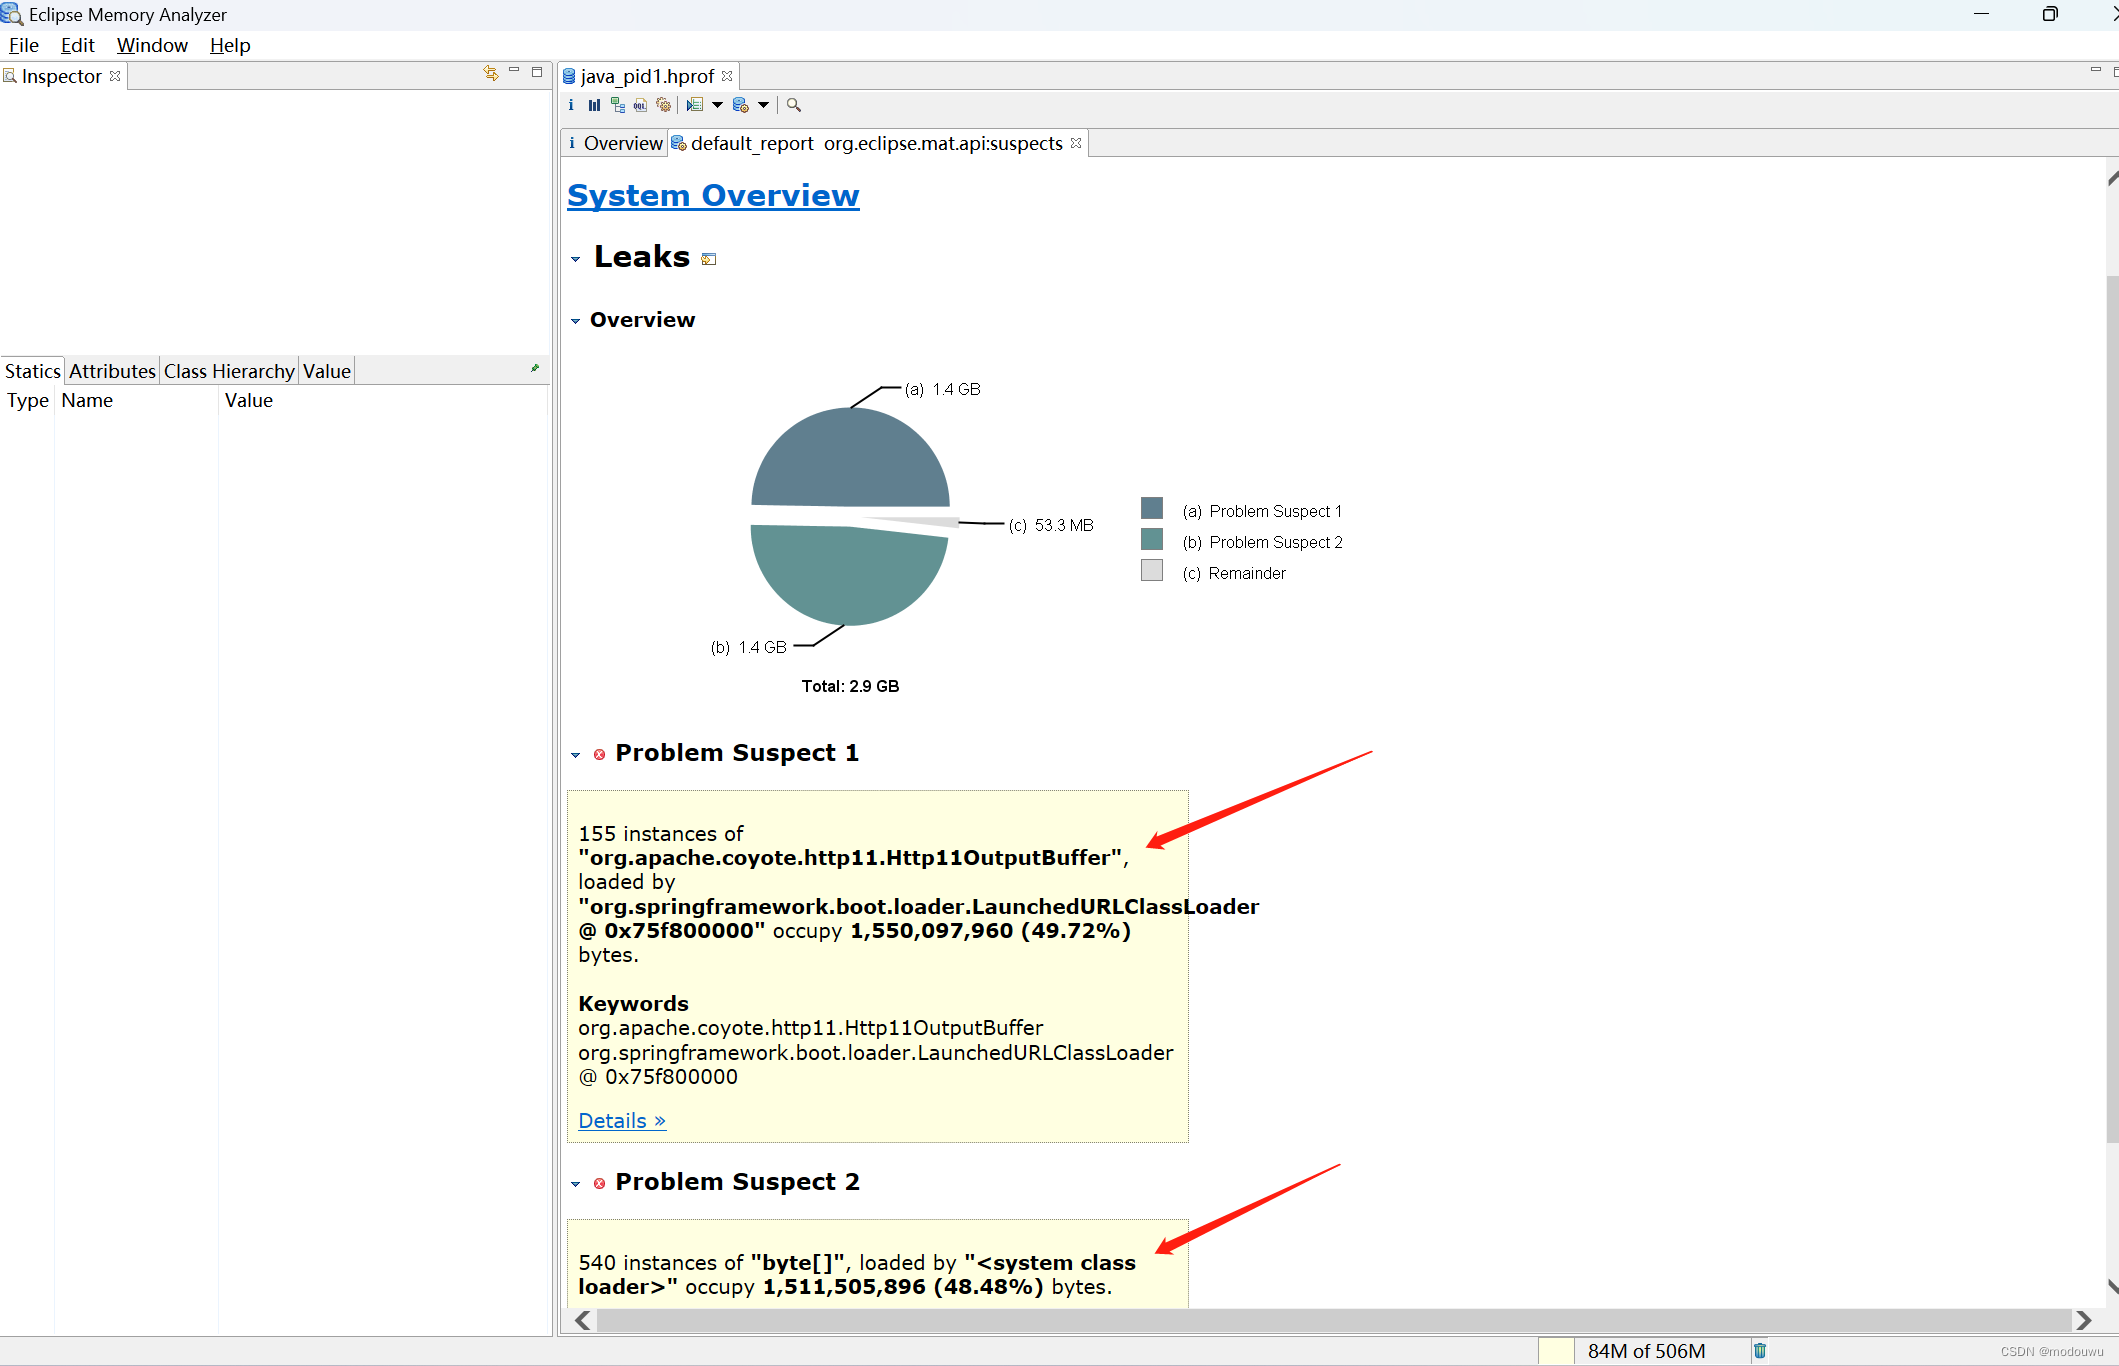Collapse the Problem Suspect 1 section
The width and height of the screenshot is (2119, 1366).
[x=575, y=755]
